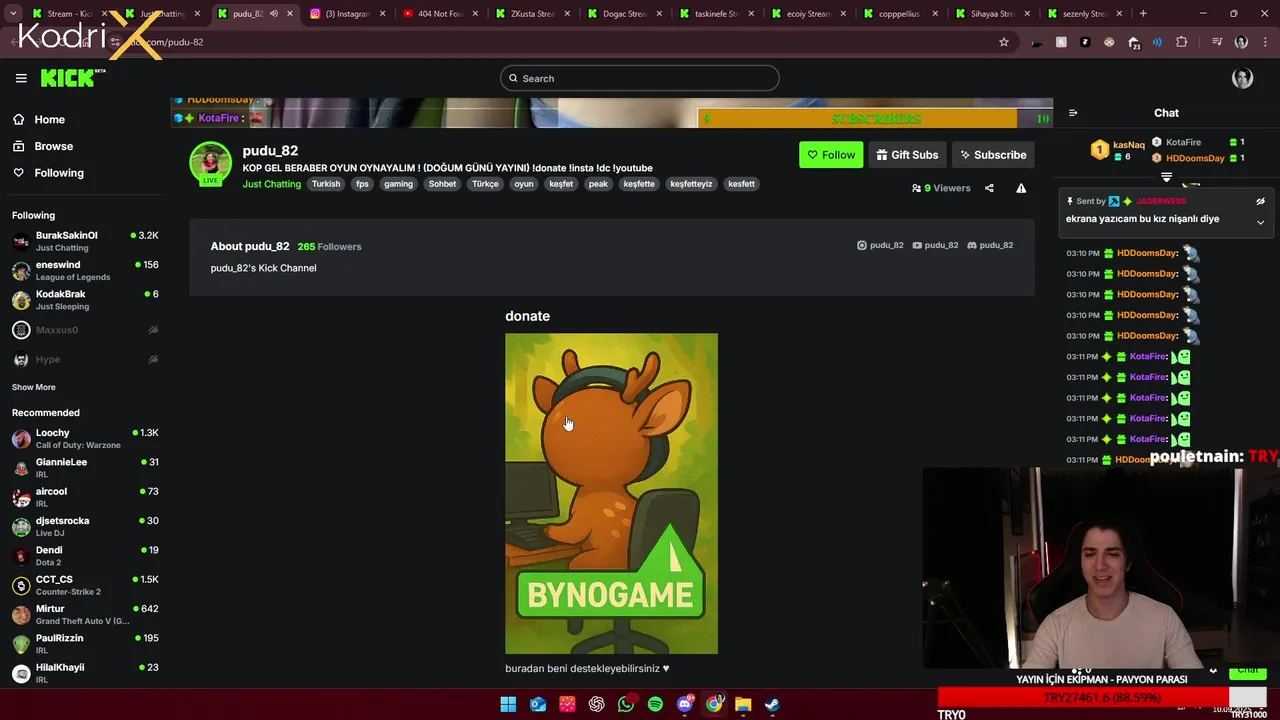Select the Turkish tag
Viewport: 1280px width, 720px height.
click(x=326, y=184)
